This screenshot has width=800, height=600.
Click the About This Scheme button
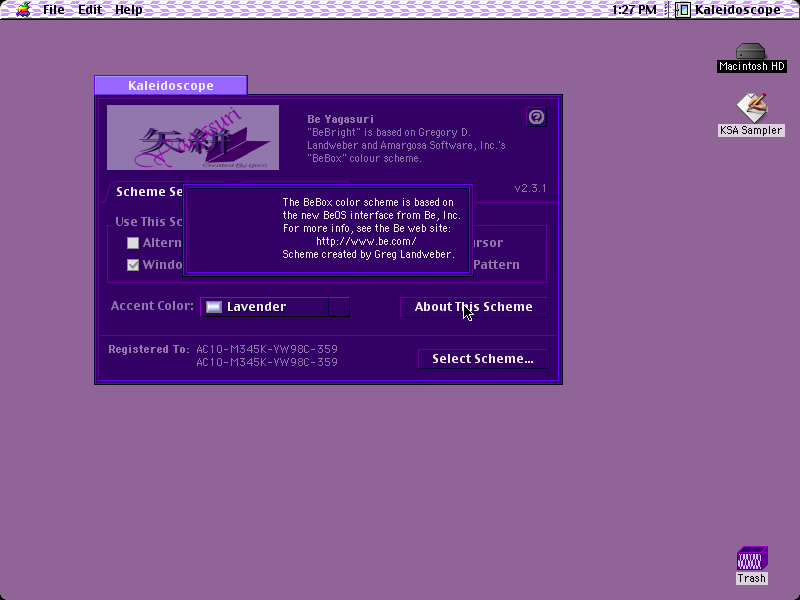tap(473, 307)
